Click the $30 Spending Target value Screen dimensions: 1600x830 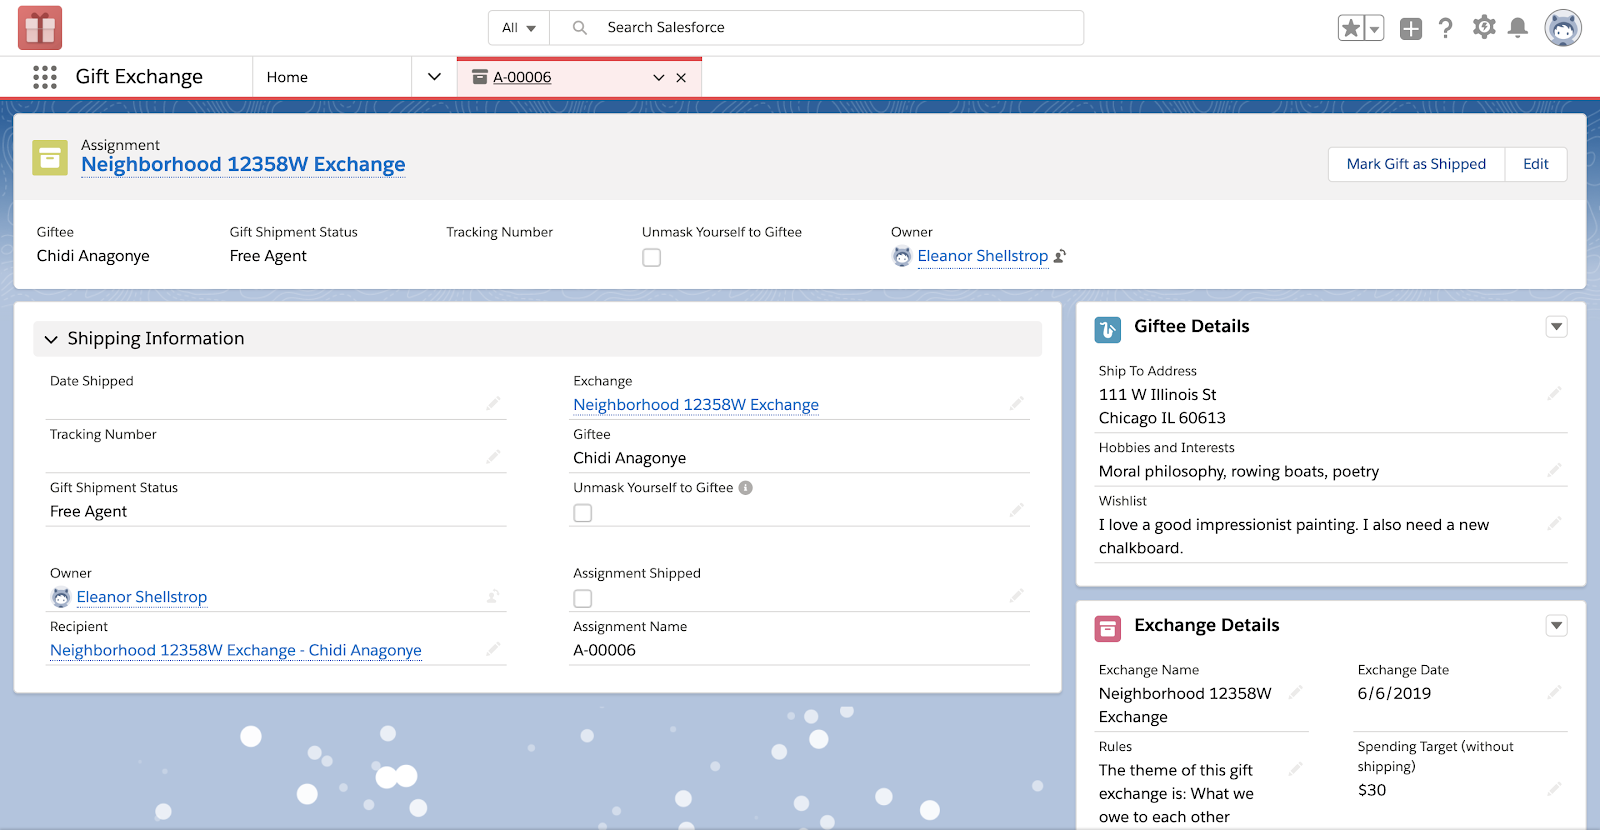tap(1372, 790)
